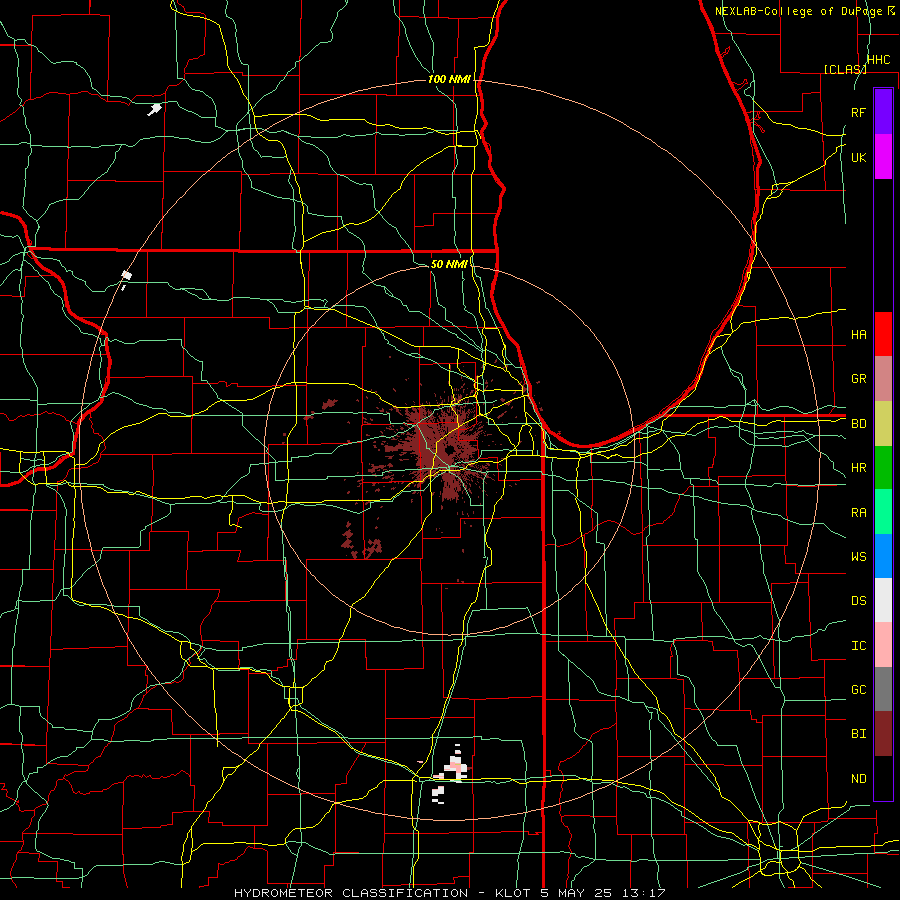This screenshot has width=900, height=900.
Task: Select the dusty pink GR legend swatch
Action: (x=883, y=379)
